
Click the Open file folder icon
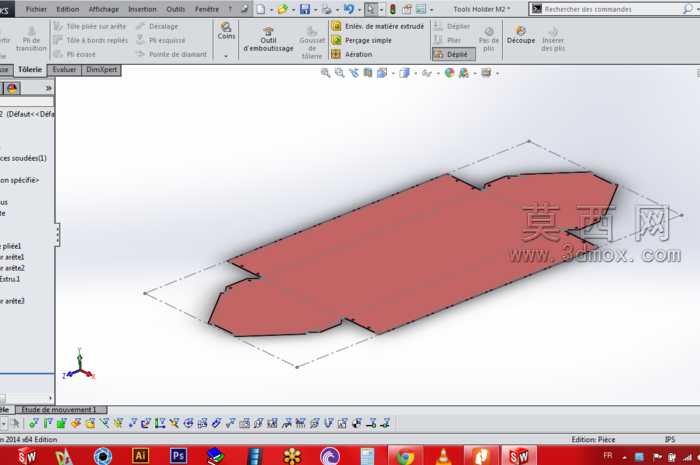pyautogui.click(x=282, y=9)
